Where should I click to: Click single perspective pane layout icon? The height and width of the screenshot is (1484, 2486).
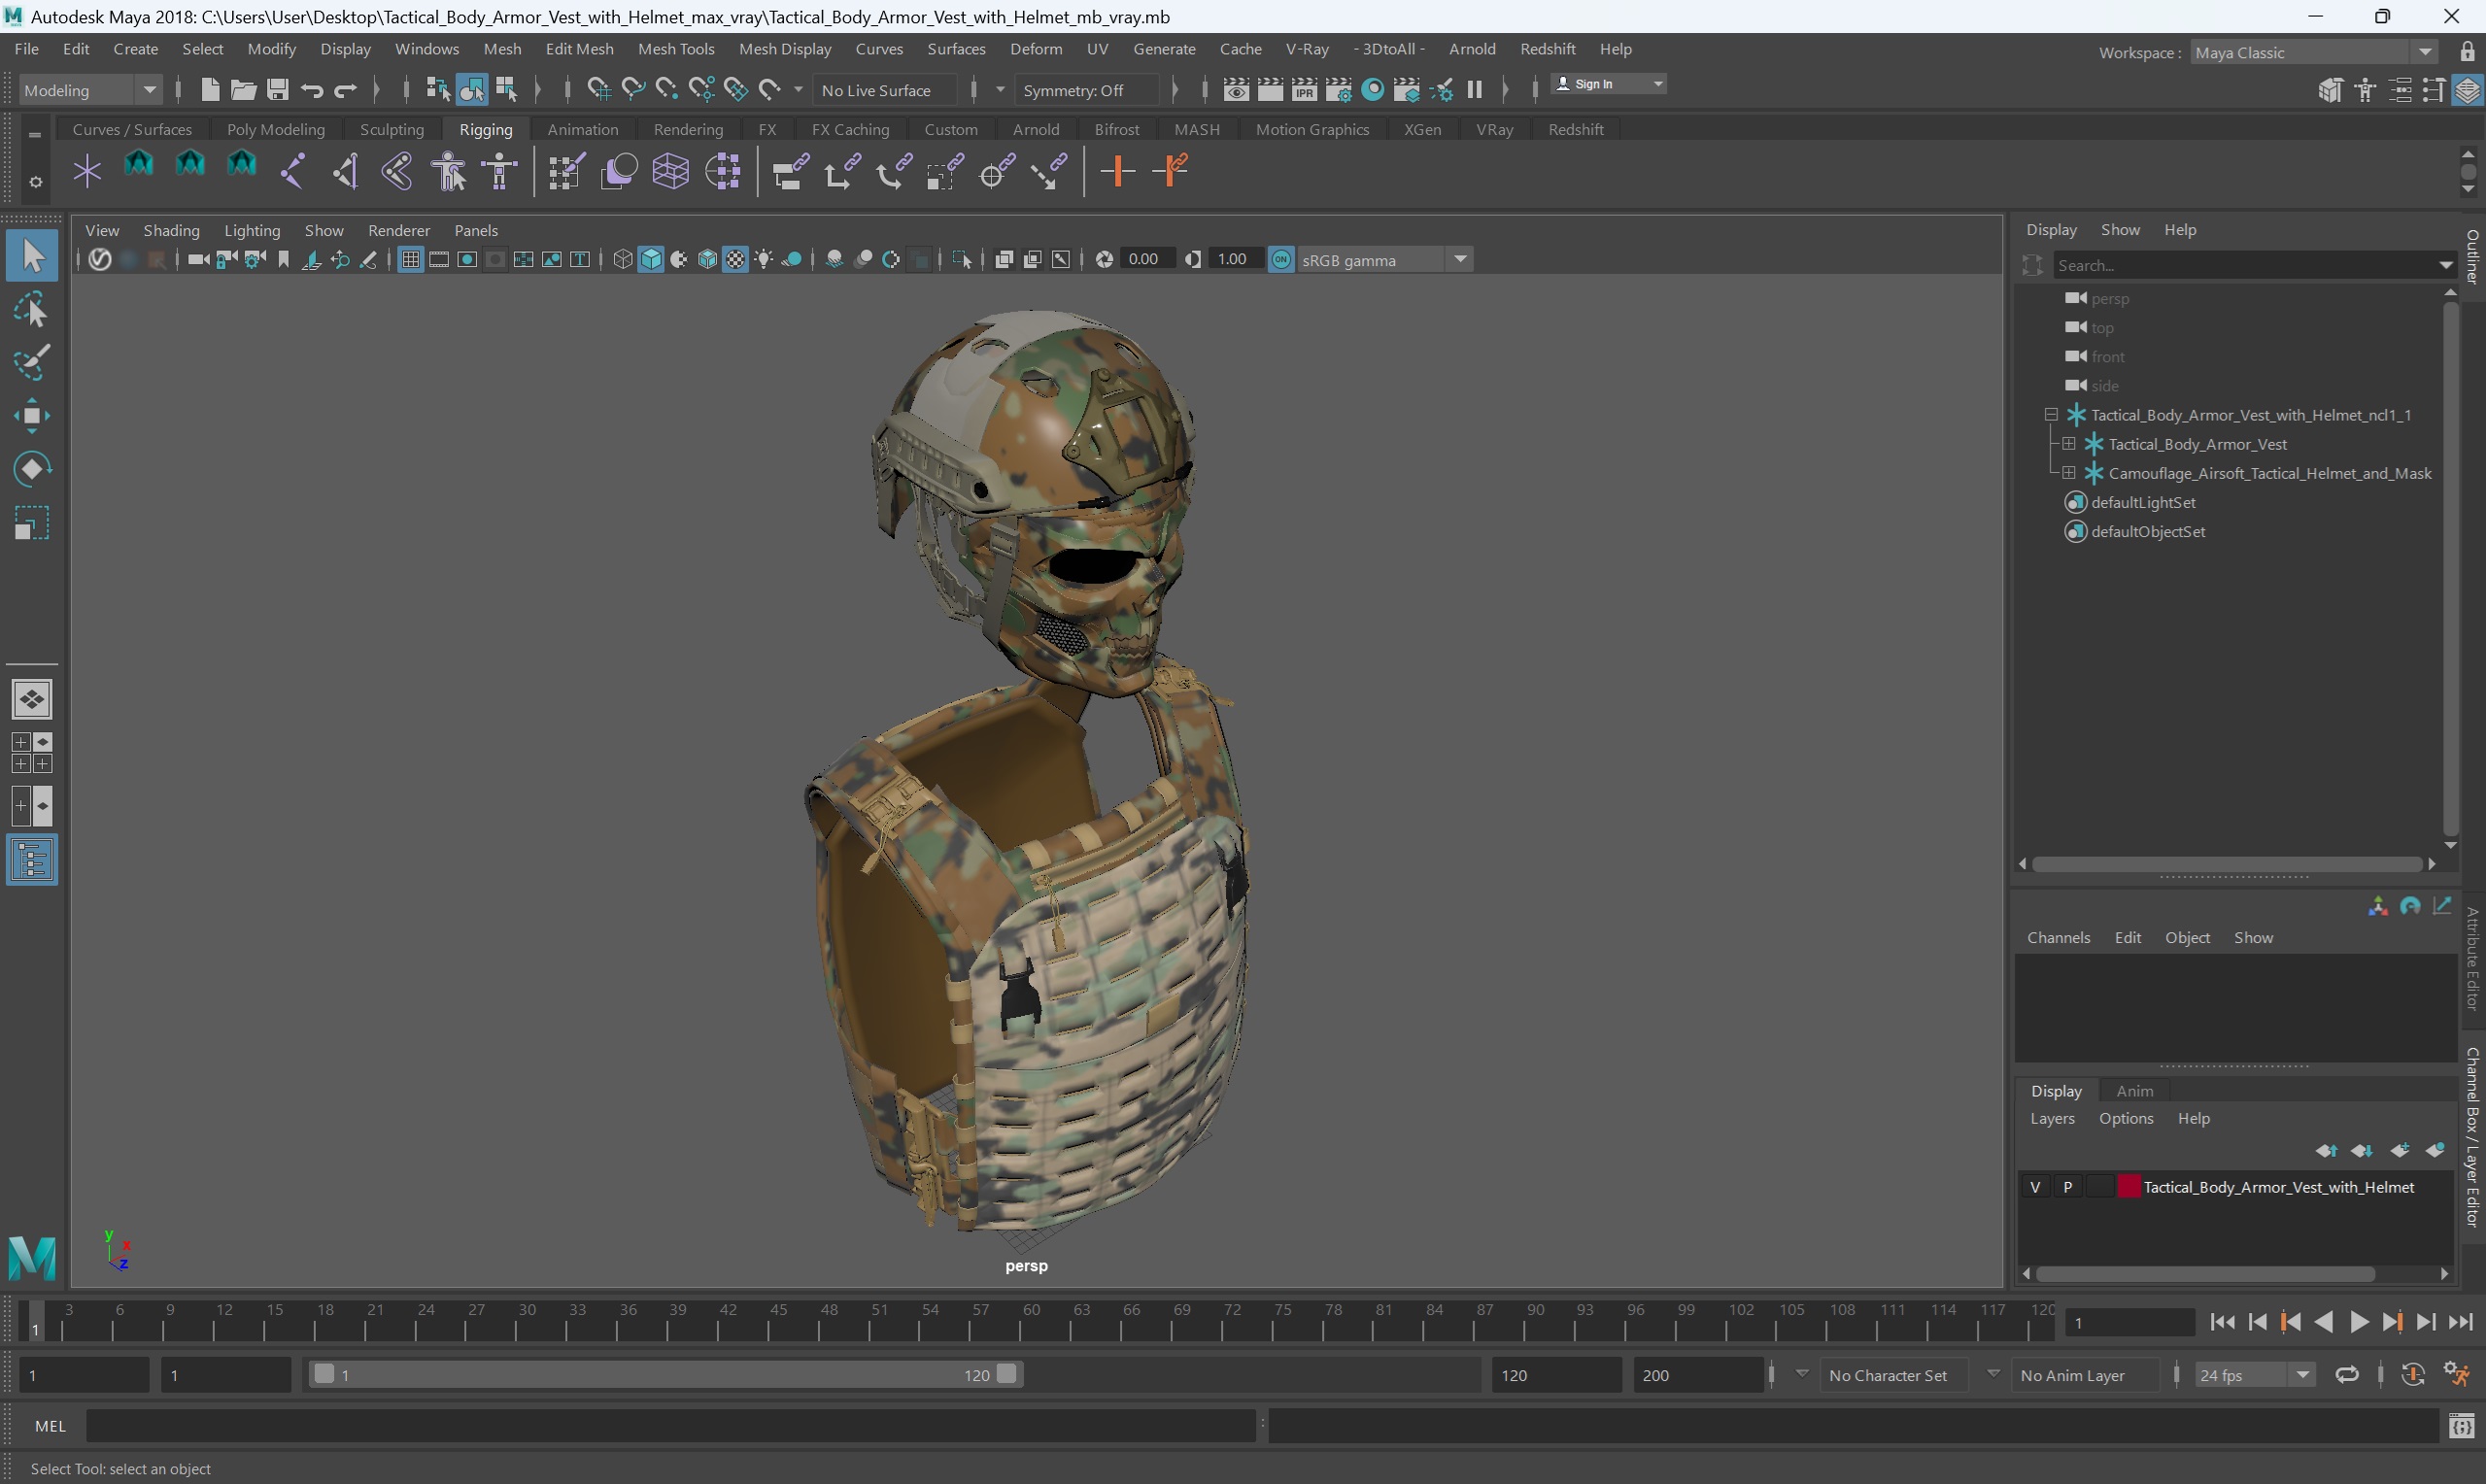click(x=32, y=699)
